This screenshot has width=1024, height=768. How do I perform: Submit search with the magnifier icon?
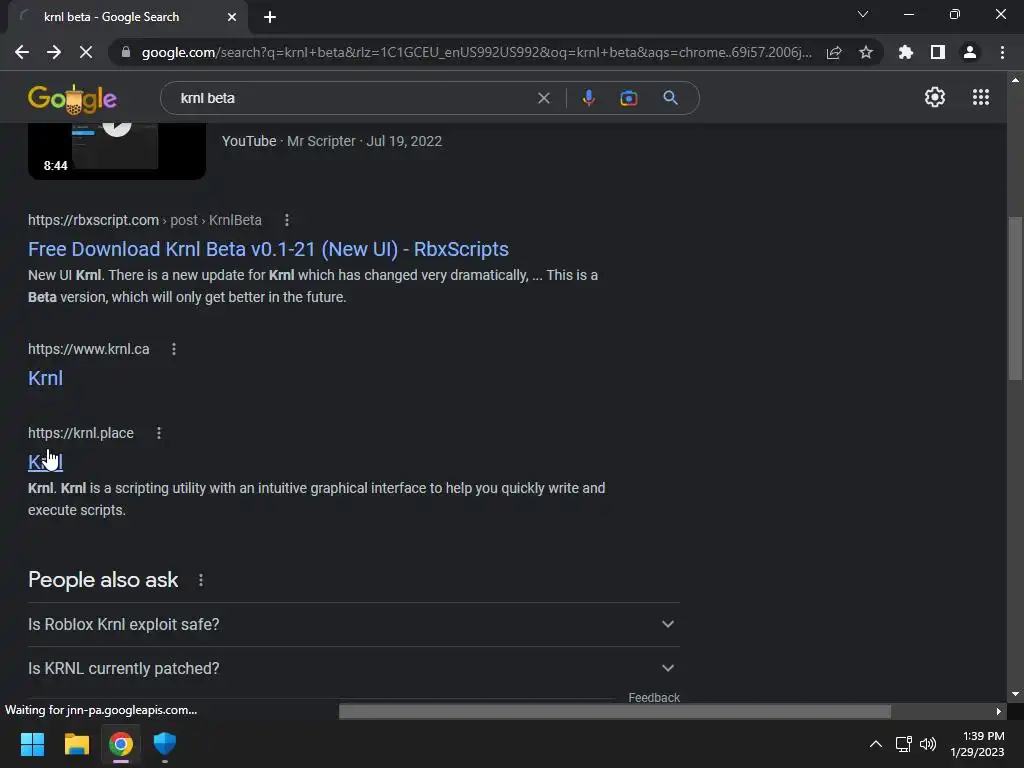[x=670, y=98]
